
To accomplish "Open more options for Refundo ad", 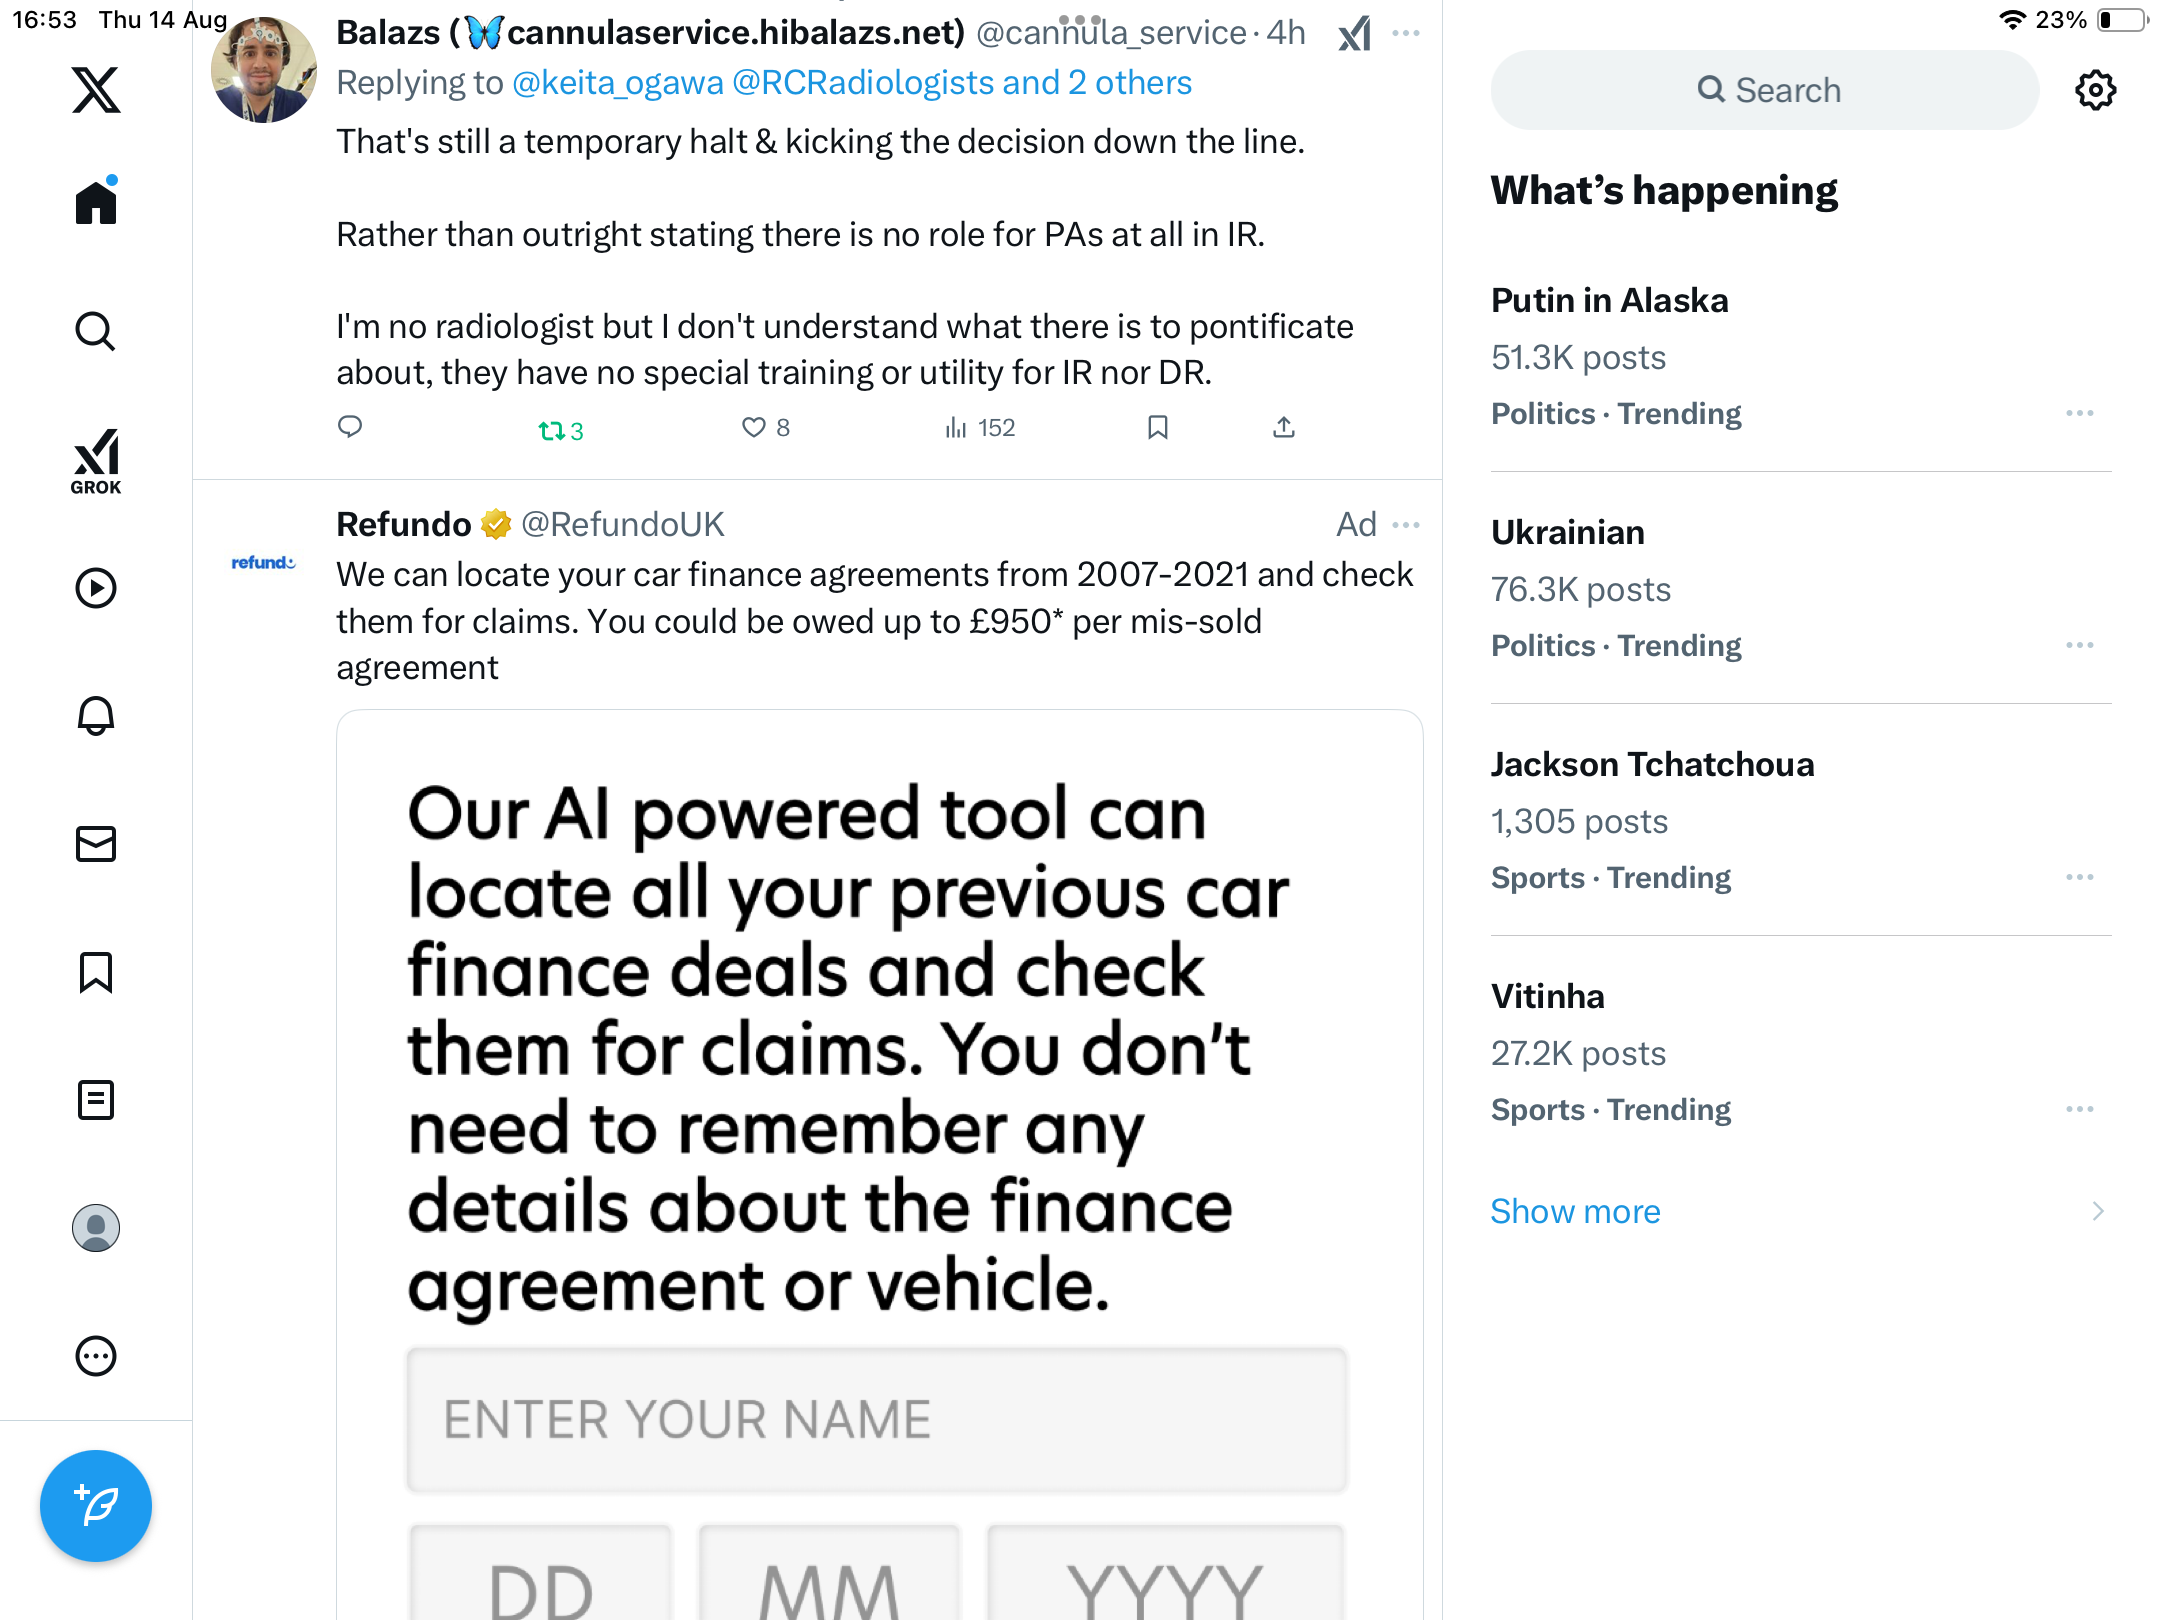I will coord(1406,525).
